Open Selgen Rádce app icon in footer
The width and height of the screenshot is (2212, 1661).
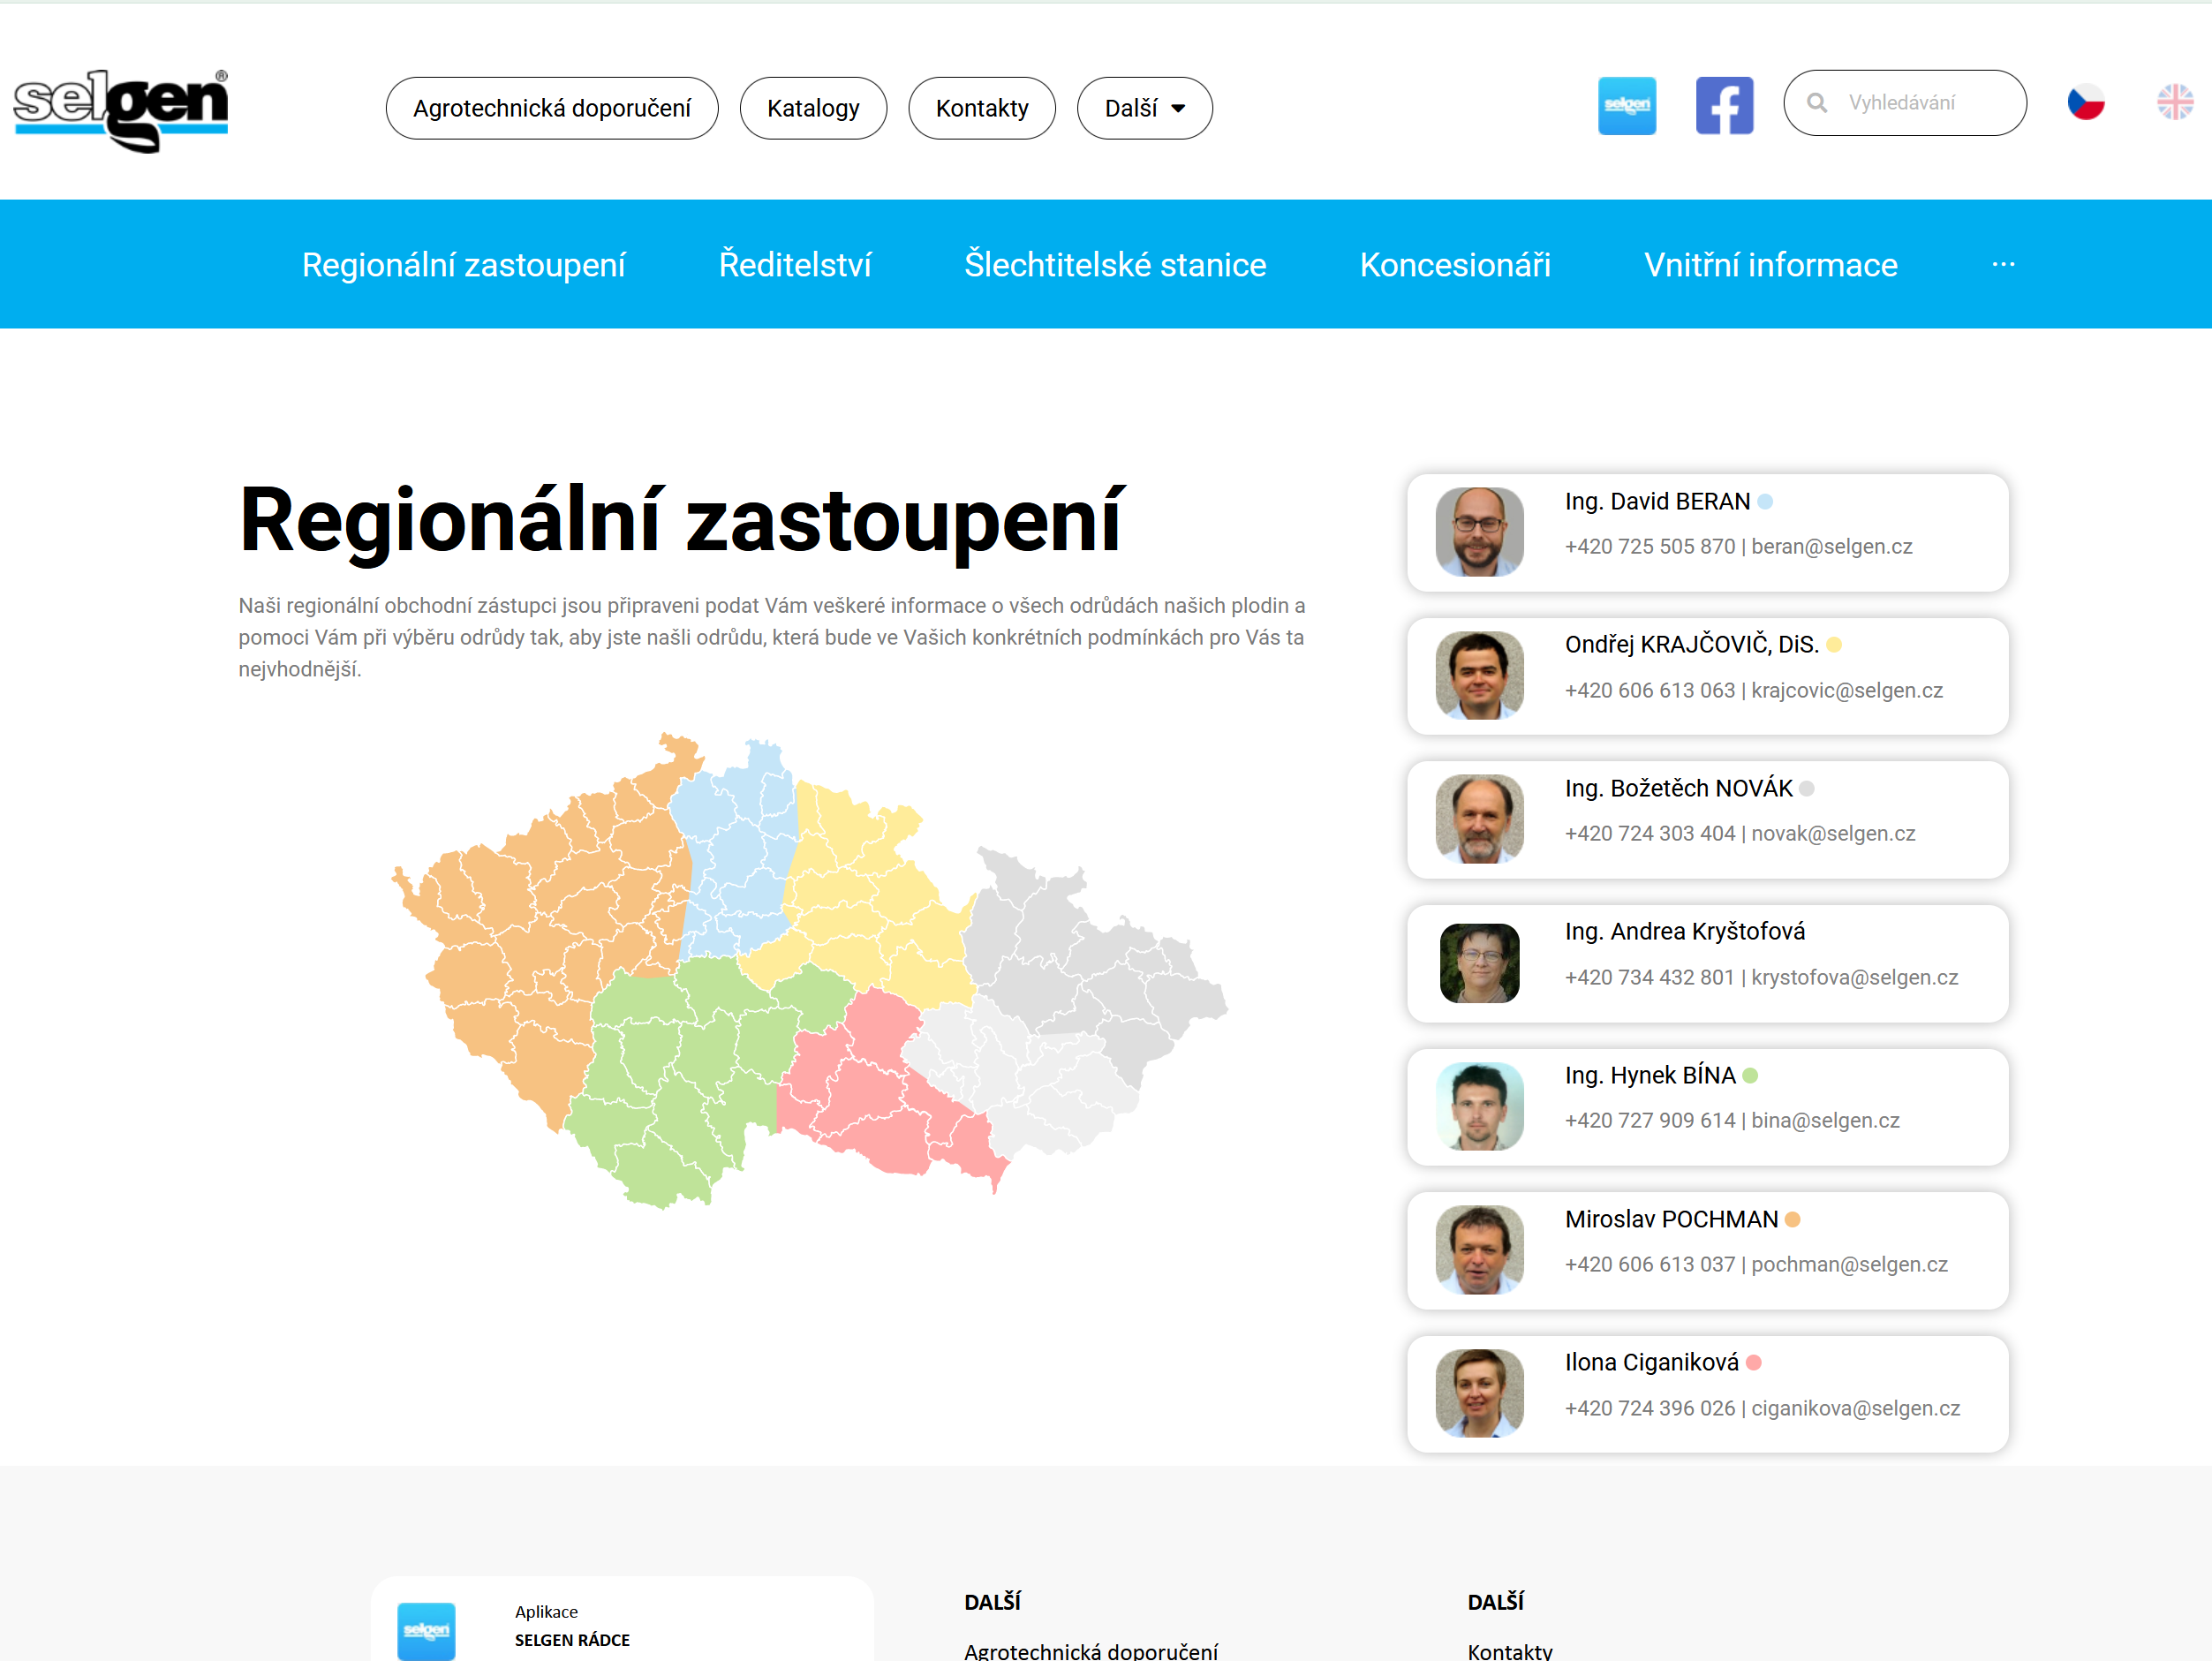426,1630
